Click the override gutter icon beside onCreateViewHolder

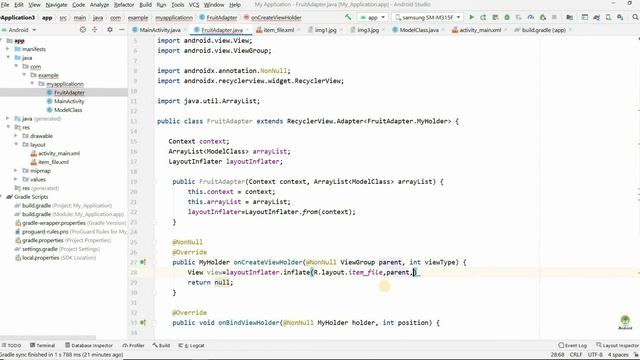coord(143,262)
